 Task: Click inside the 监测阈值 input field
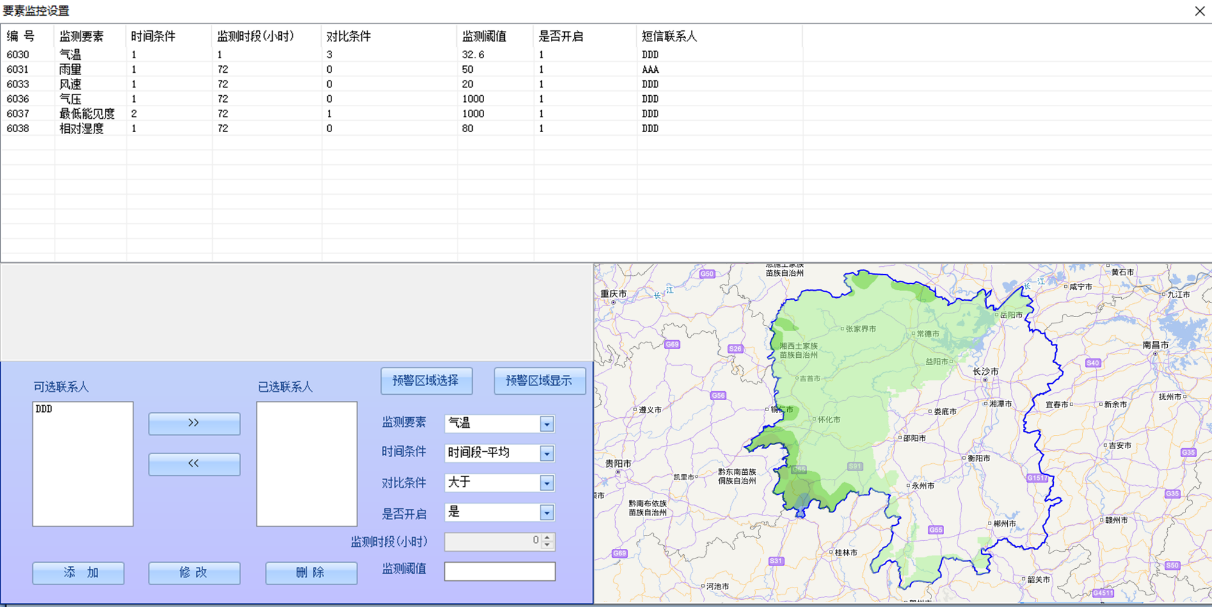click(500, 571)
